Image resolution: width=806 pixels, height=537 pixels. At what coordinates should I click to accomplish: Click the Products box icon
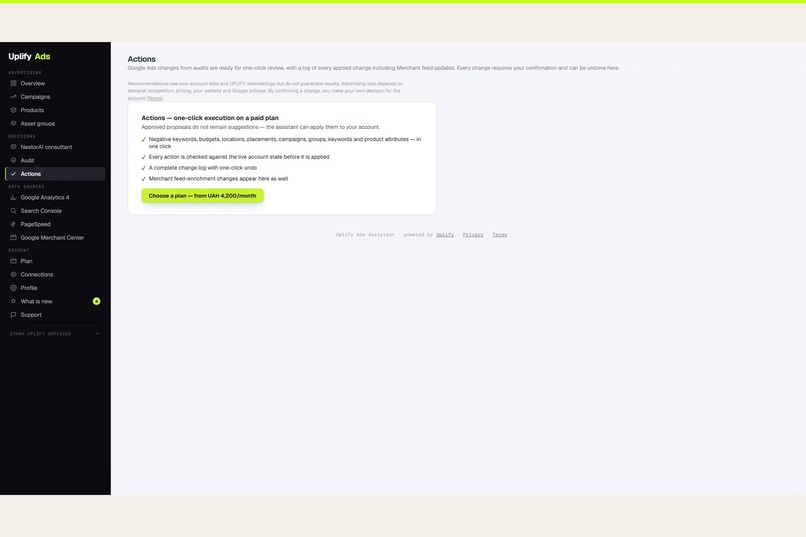(13, 110)
